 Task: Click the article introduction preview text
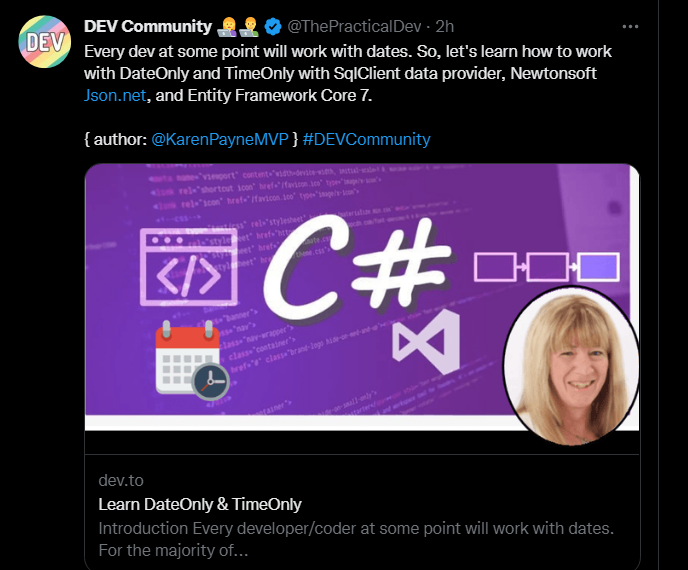pyautogui.click(x=356, y=539)
